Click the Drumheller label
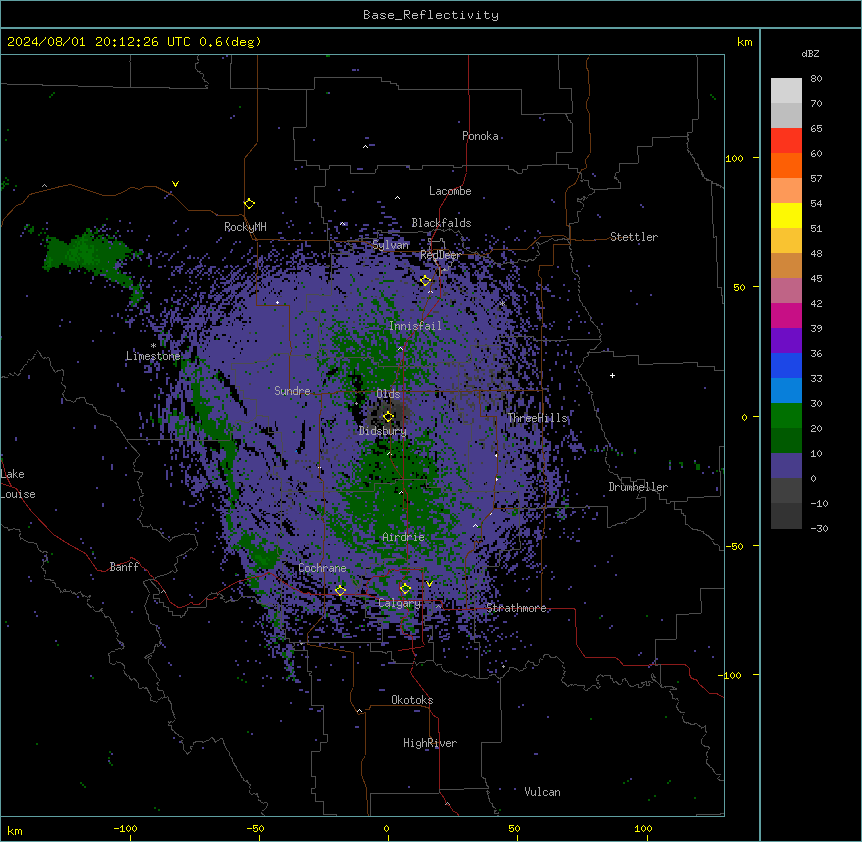Viewport: 862px width, 842px height. [x=638, y=487]
